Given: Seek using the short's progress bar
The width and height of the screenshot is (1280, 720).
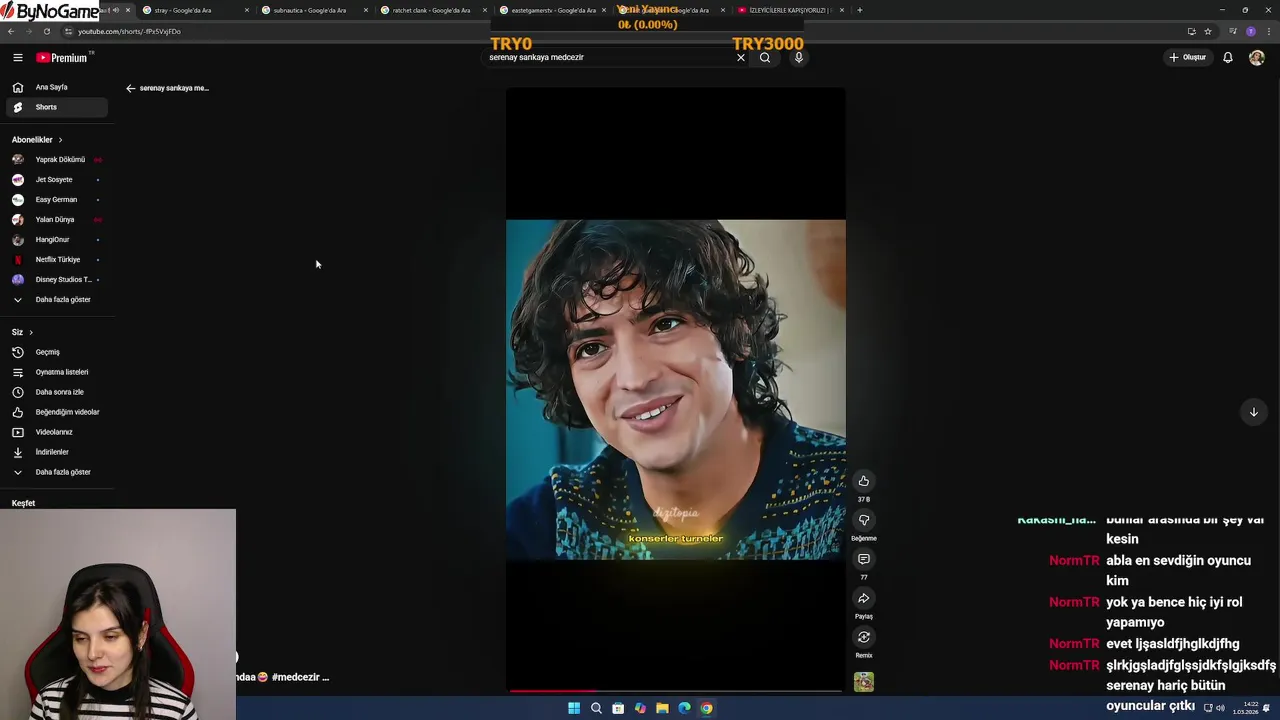Looking at the screenshot, I should 676,690.
